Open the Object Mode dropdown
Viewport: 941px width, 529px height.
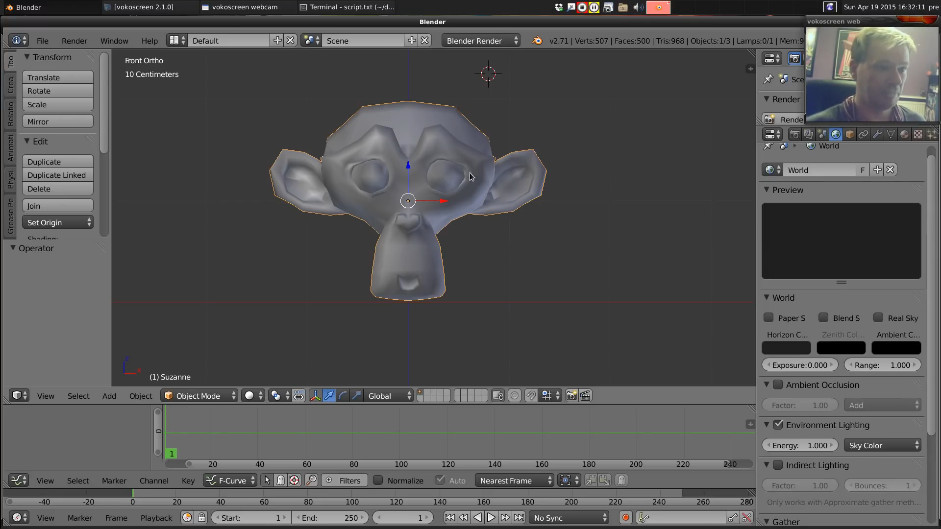tap(200, 396)
